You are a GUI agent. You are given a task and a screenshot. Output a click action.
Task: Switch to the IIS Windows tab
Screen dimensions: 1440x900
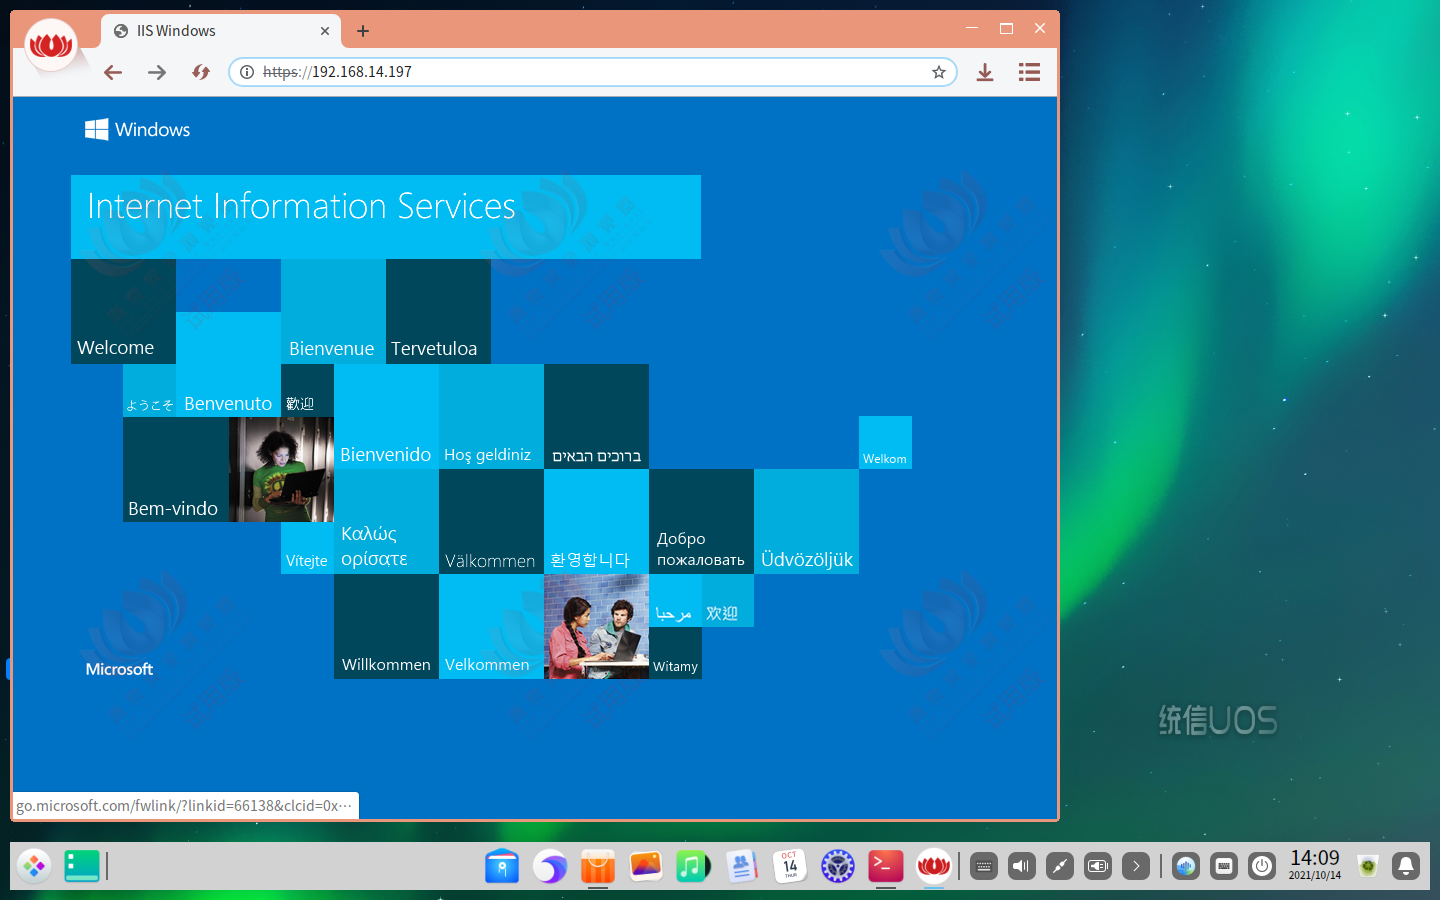pos(221,31)
